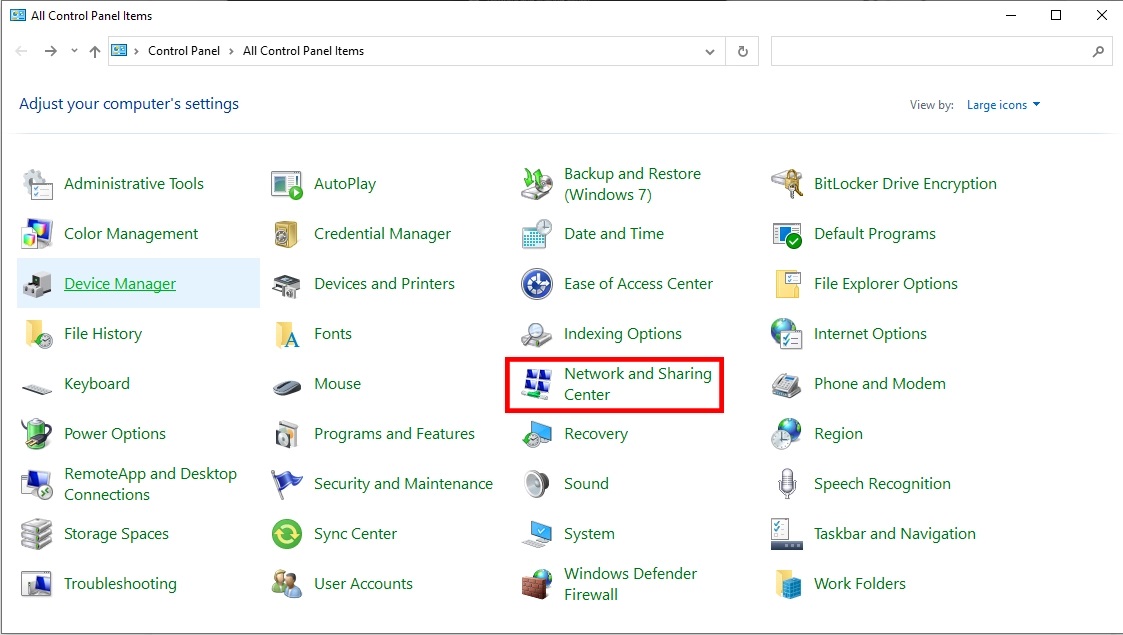
Task: Open the Device Manager link
Action: coord(120,284)
